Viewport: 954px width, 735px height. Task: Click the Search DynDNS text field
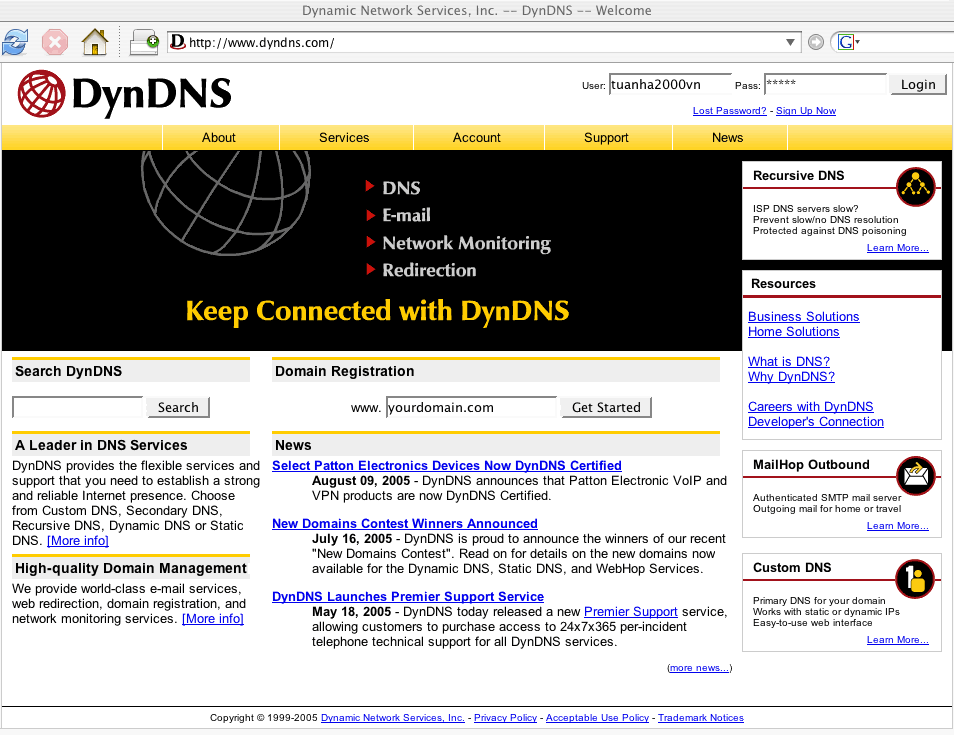[x=78, y=407]
